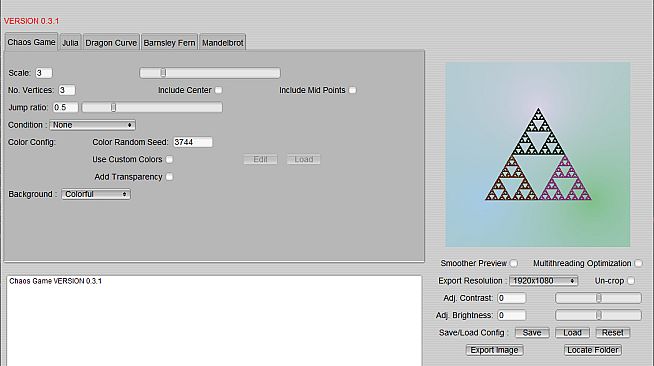
Task: Click the Load custom colors button
Action: [x=304, y=159]
